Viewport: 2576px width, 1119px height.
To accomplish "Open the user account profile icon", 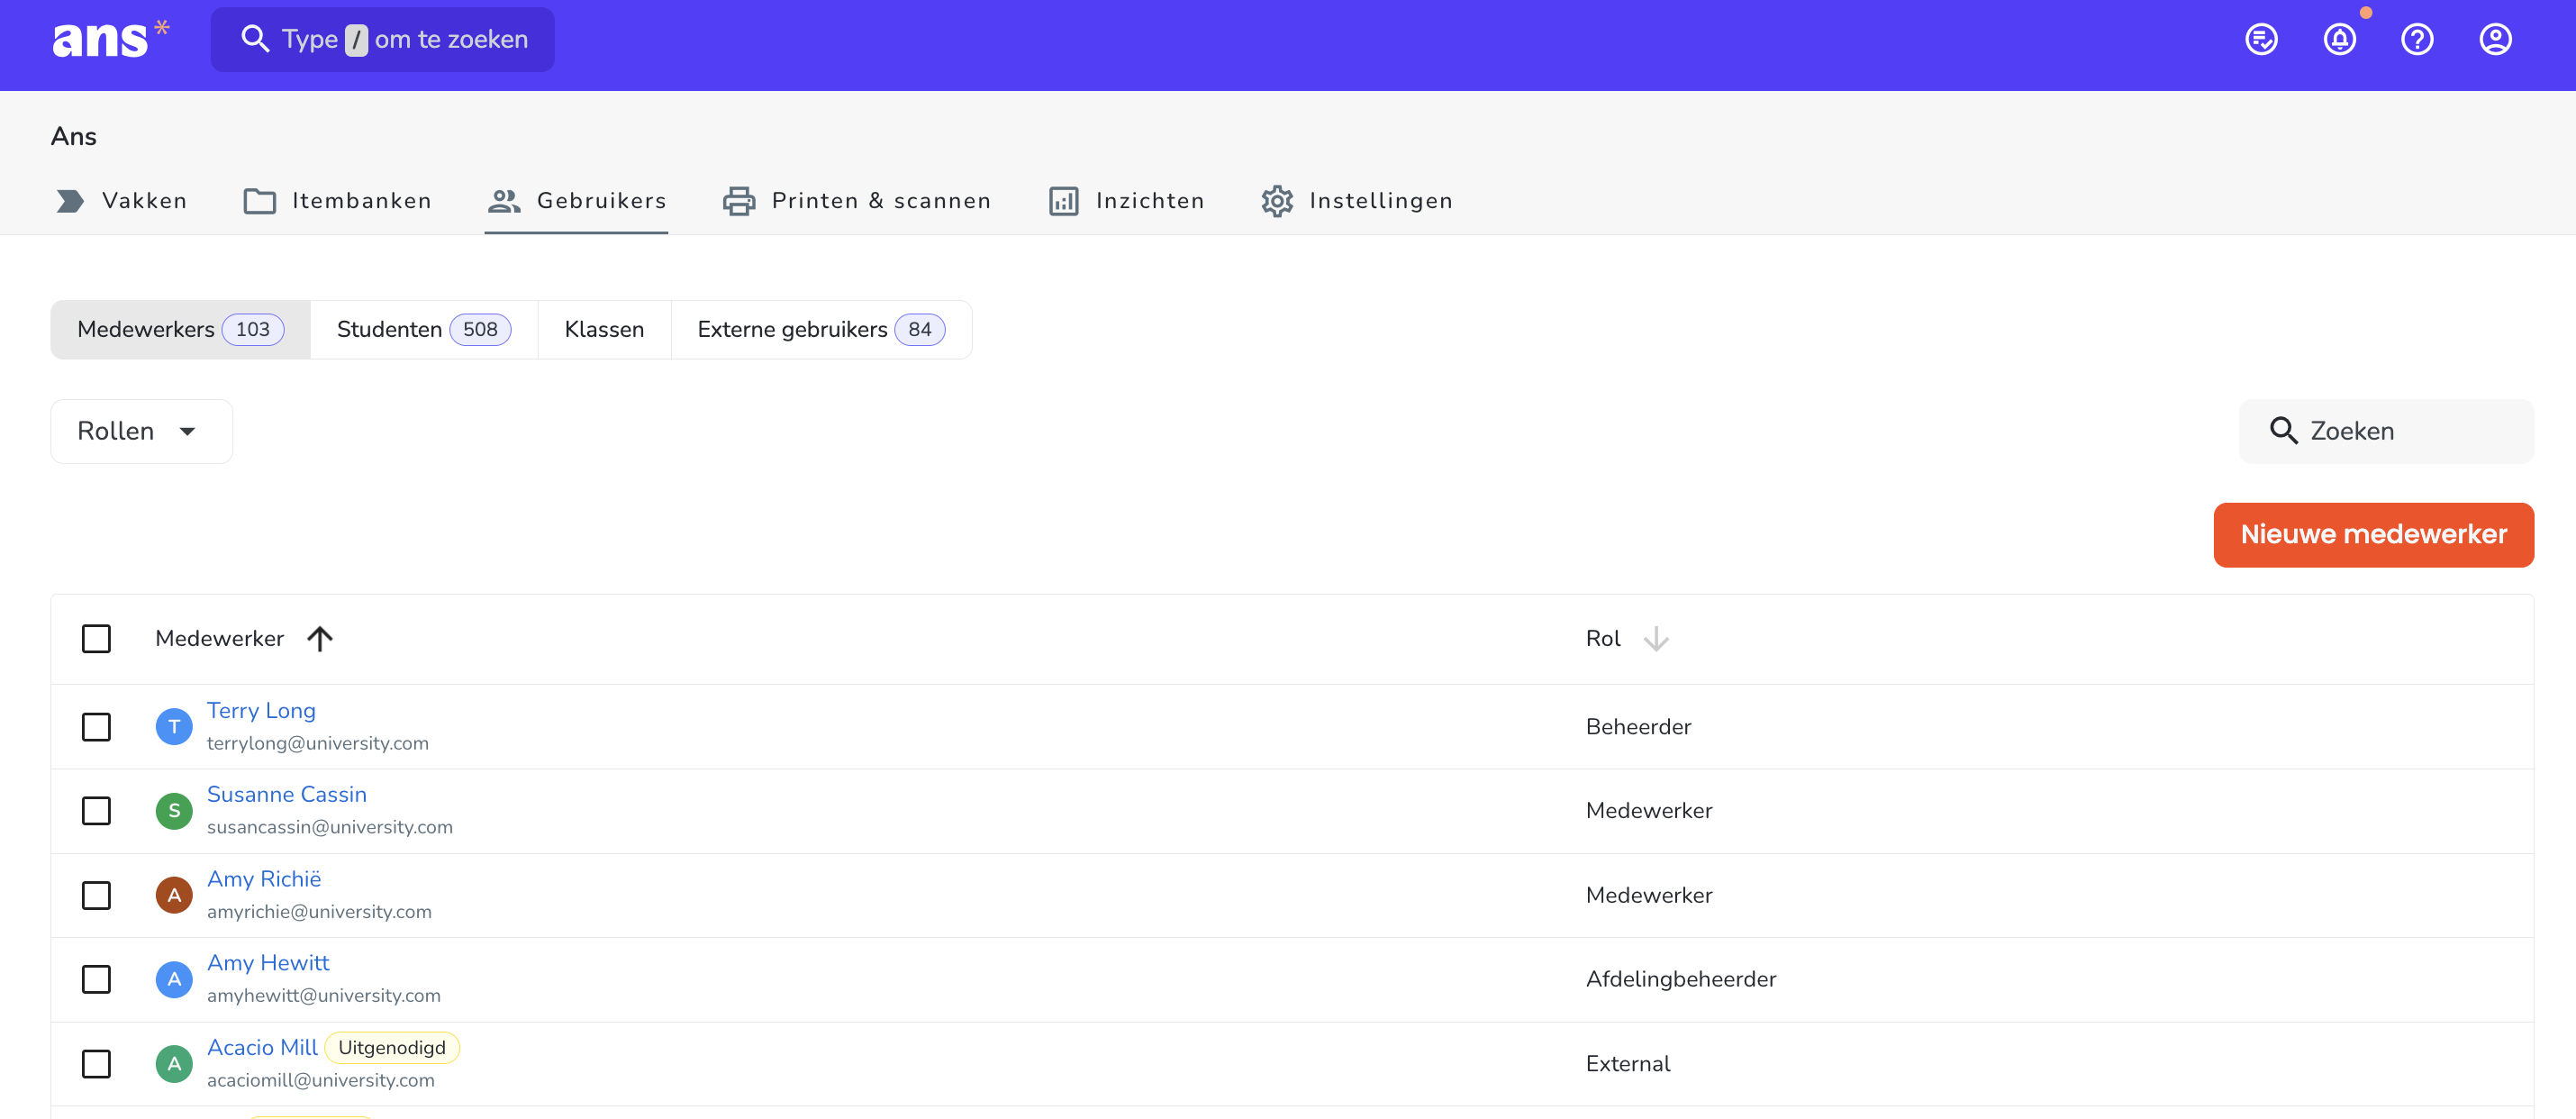I will pos(2495,40).
